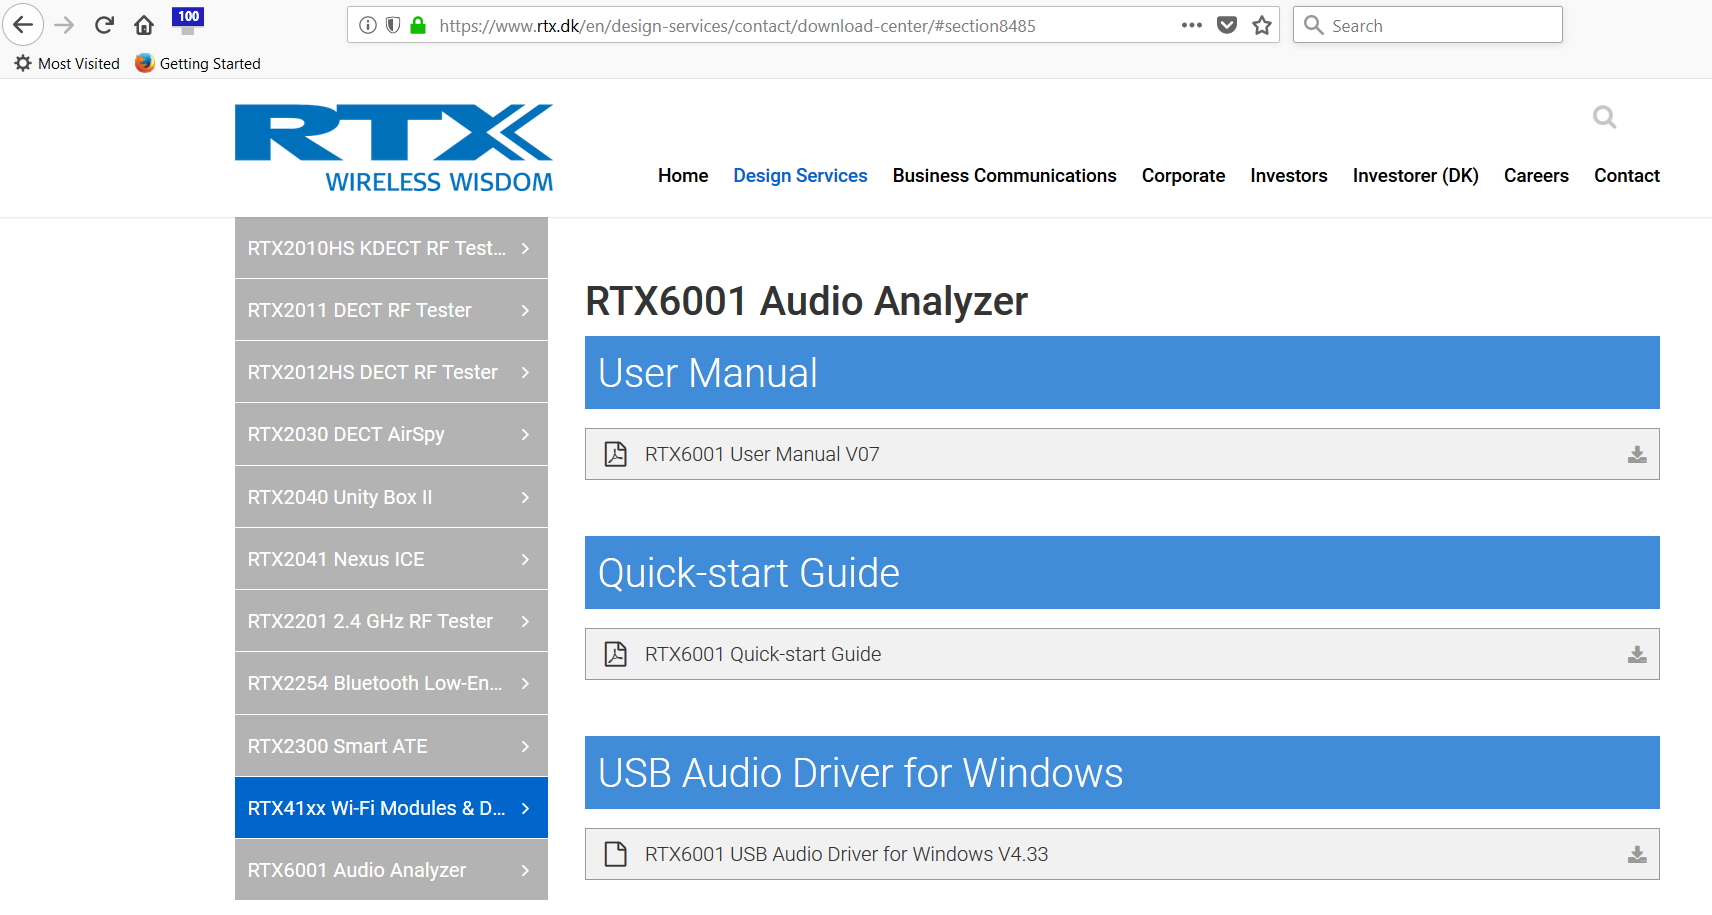1712x915 pixels.
Task: Expand RTX6001 Audio Analyzer sidebar chevron
Action: [525, 870]
